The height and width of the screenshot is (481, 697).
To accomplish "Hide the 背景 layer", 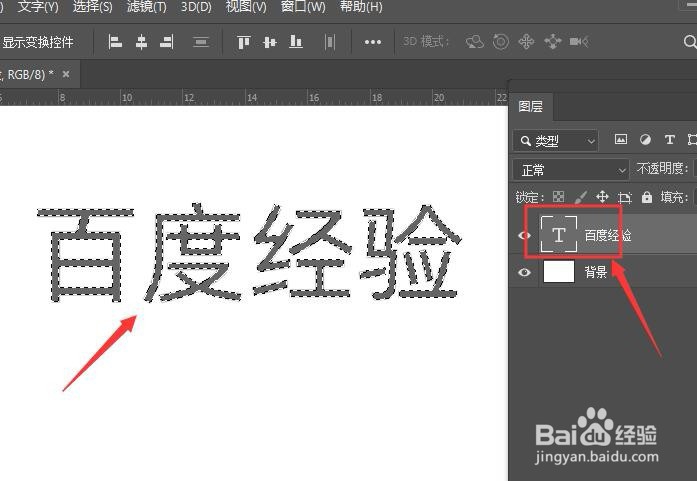I will pos(524,272).
